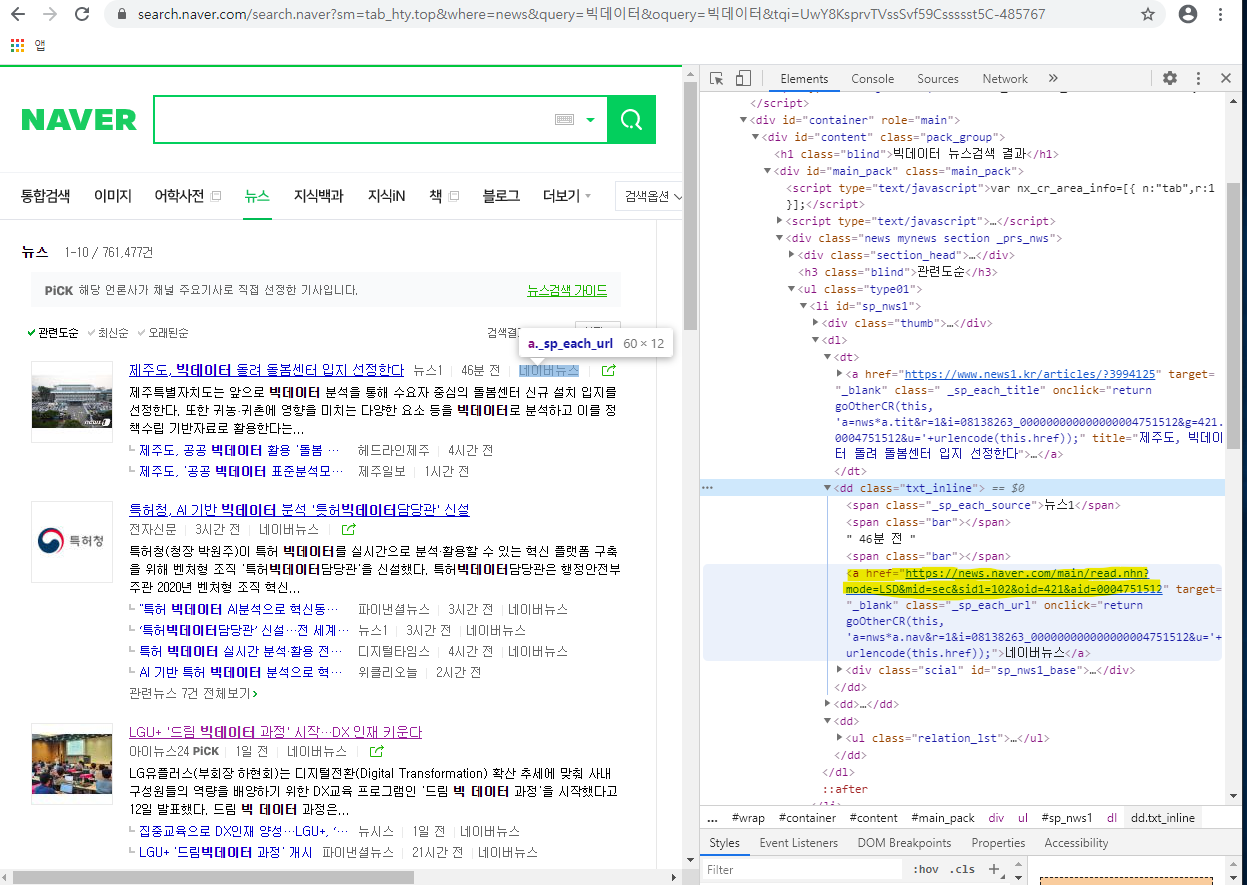Open the search autocomplete dropdown arrow

pos(590,120)
